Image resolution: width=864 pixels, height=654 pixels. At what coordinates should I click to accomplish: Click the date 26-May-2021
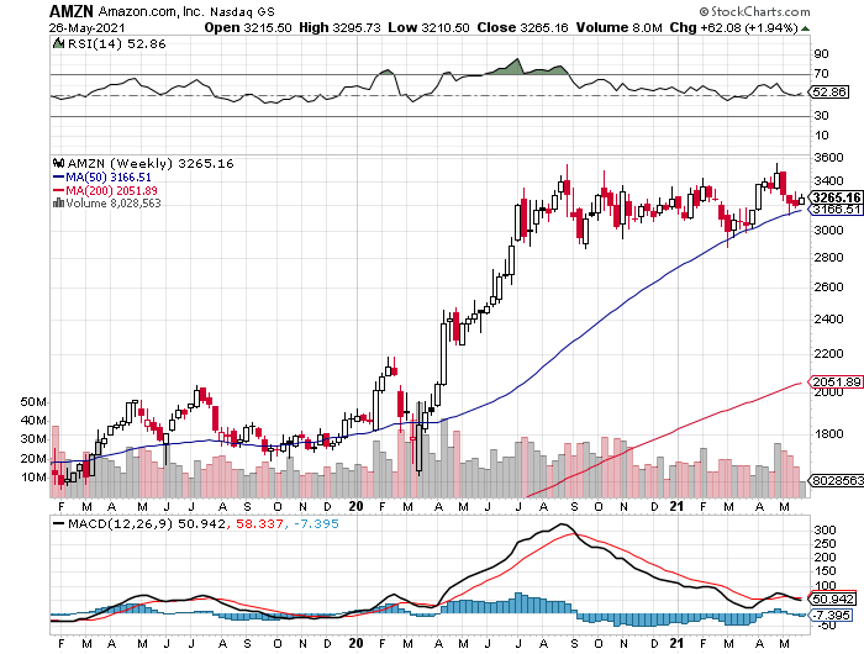click(87, 28)
